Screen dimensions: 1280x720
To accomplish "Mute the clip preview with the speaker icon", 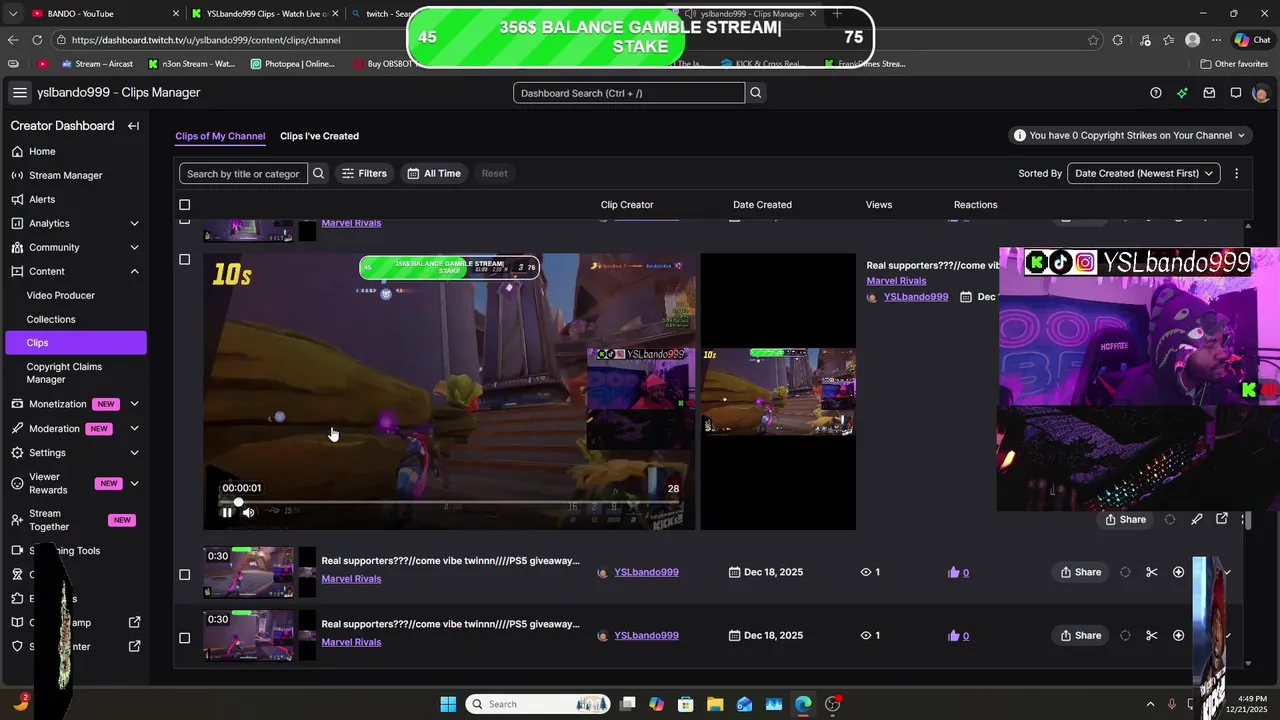I will point(248,512).
